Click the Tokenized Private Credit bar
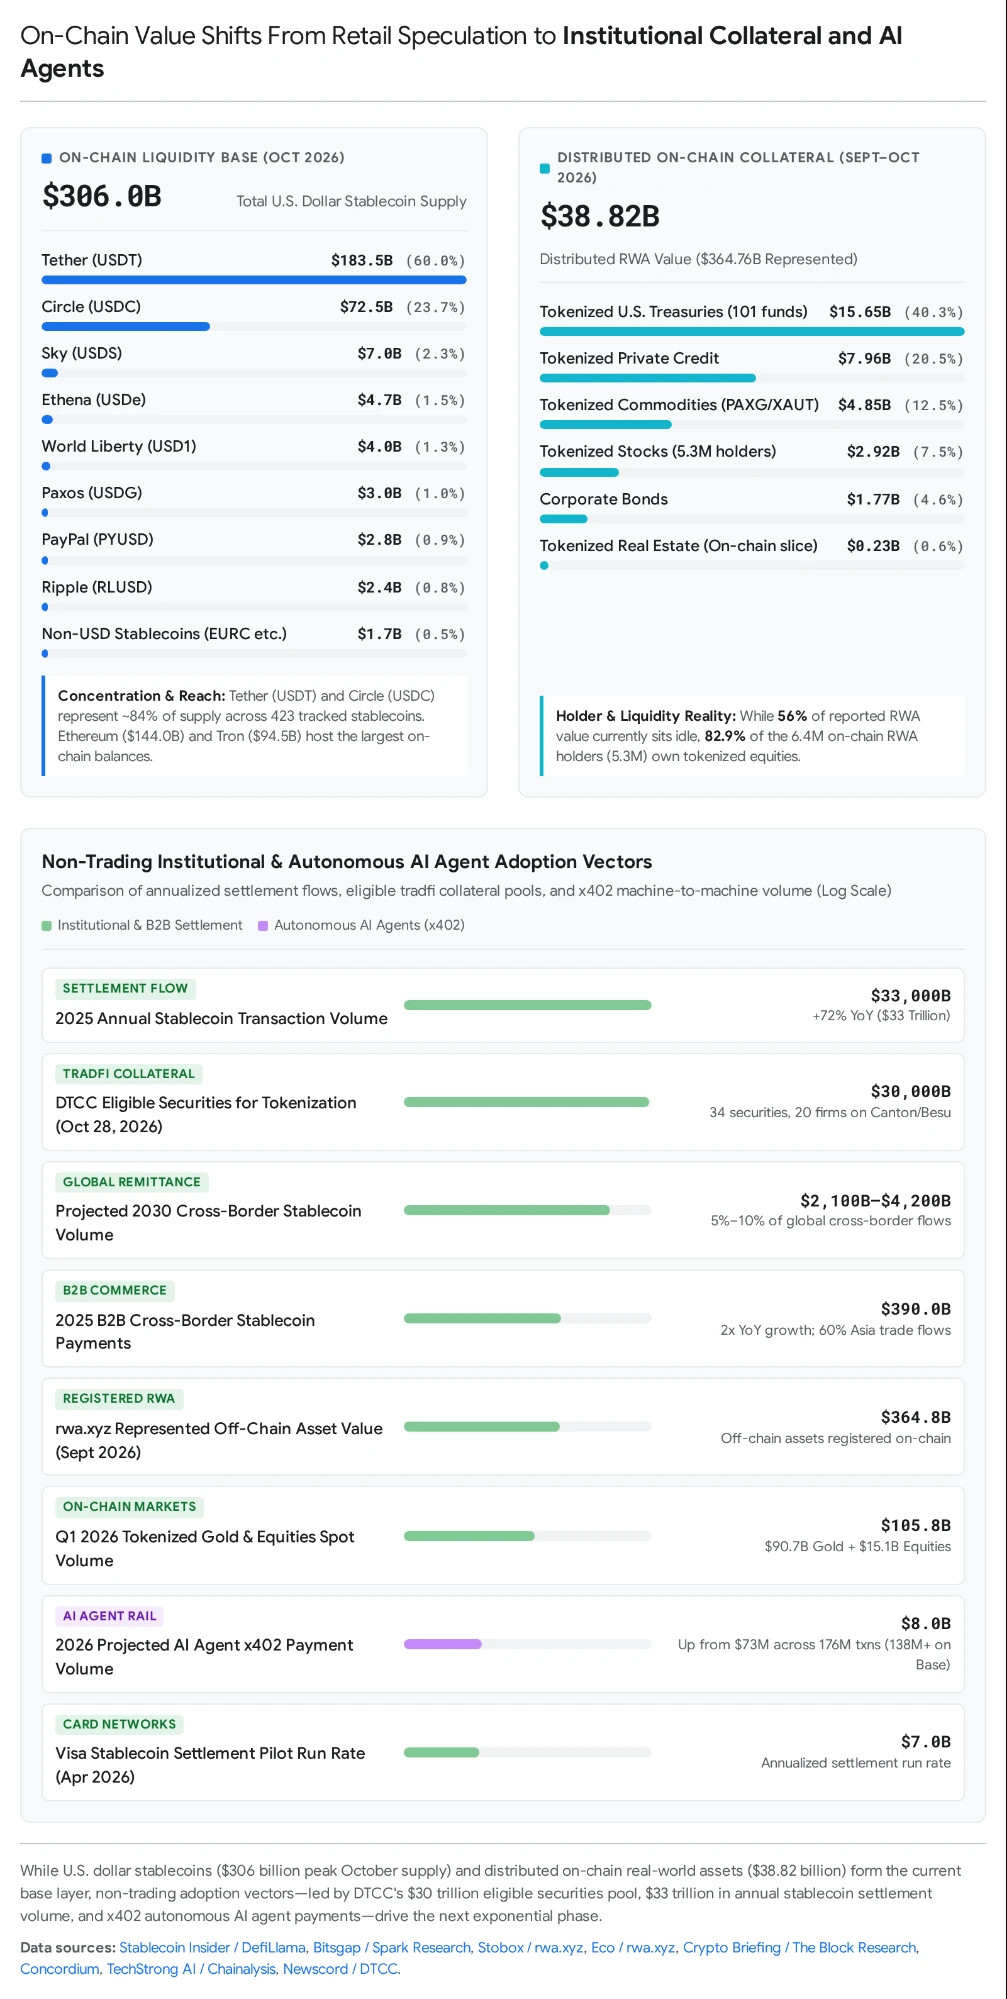This screenshot has height=1999, width=1007. 752,378
